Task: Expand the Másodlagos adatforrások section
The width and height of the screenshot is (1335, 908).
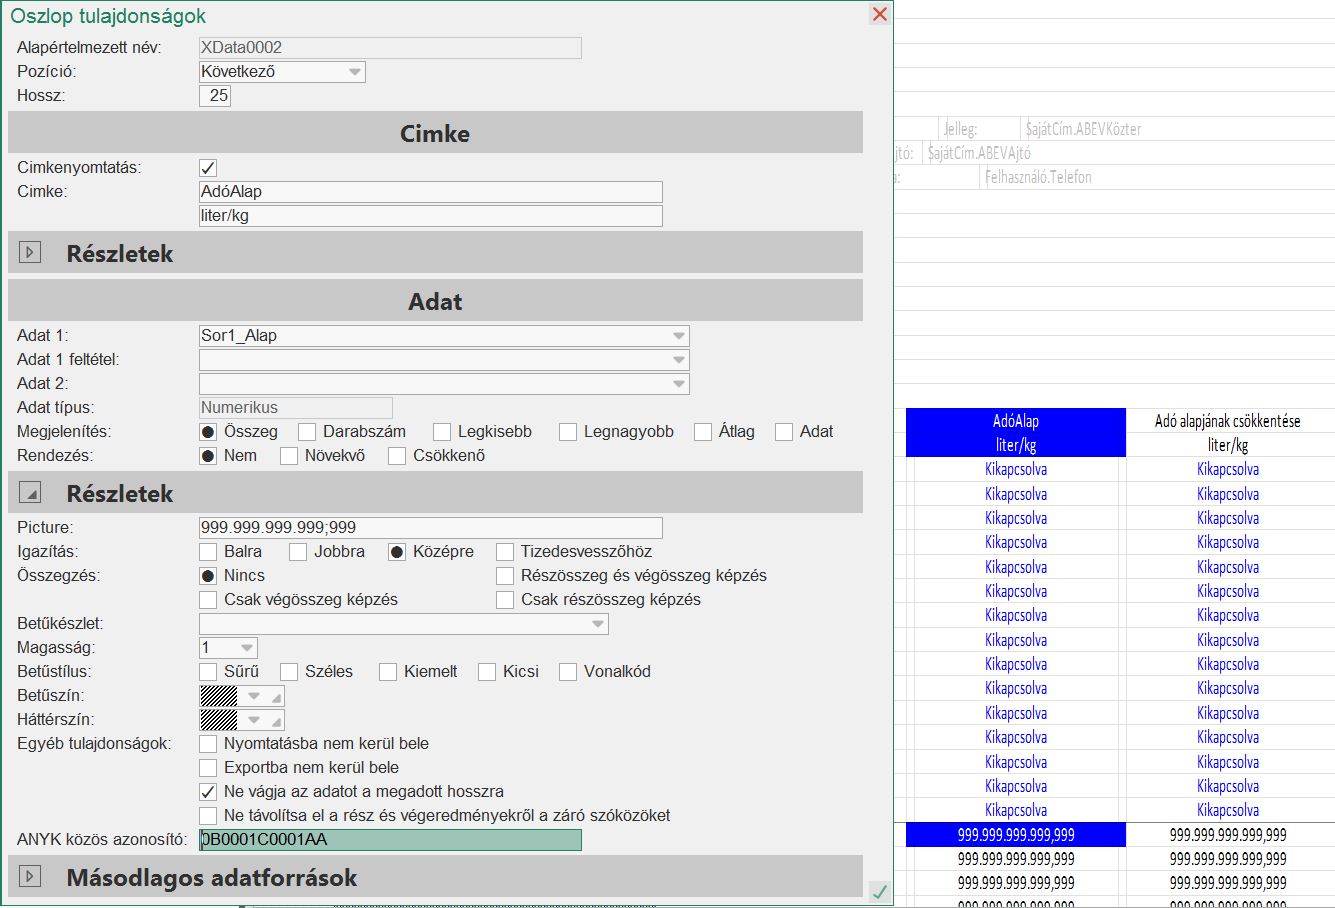Action: [30, 877]
